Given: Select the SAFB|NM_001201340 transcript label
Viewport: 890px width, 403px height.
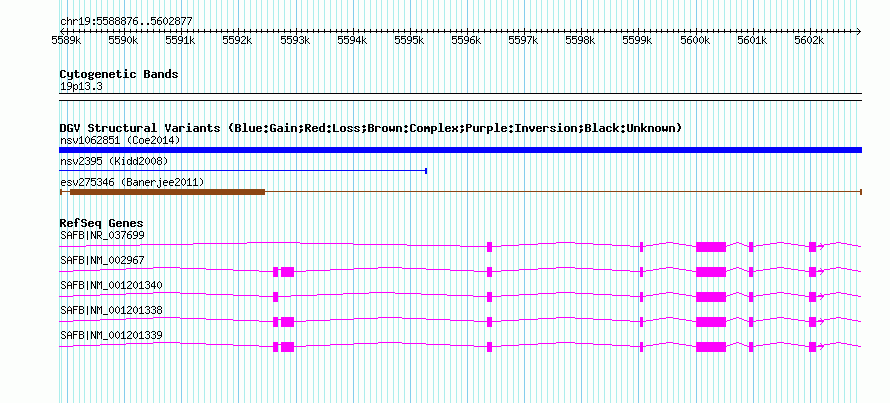Looking at the screenshot, I should [x=111, y=285].
